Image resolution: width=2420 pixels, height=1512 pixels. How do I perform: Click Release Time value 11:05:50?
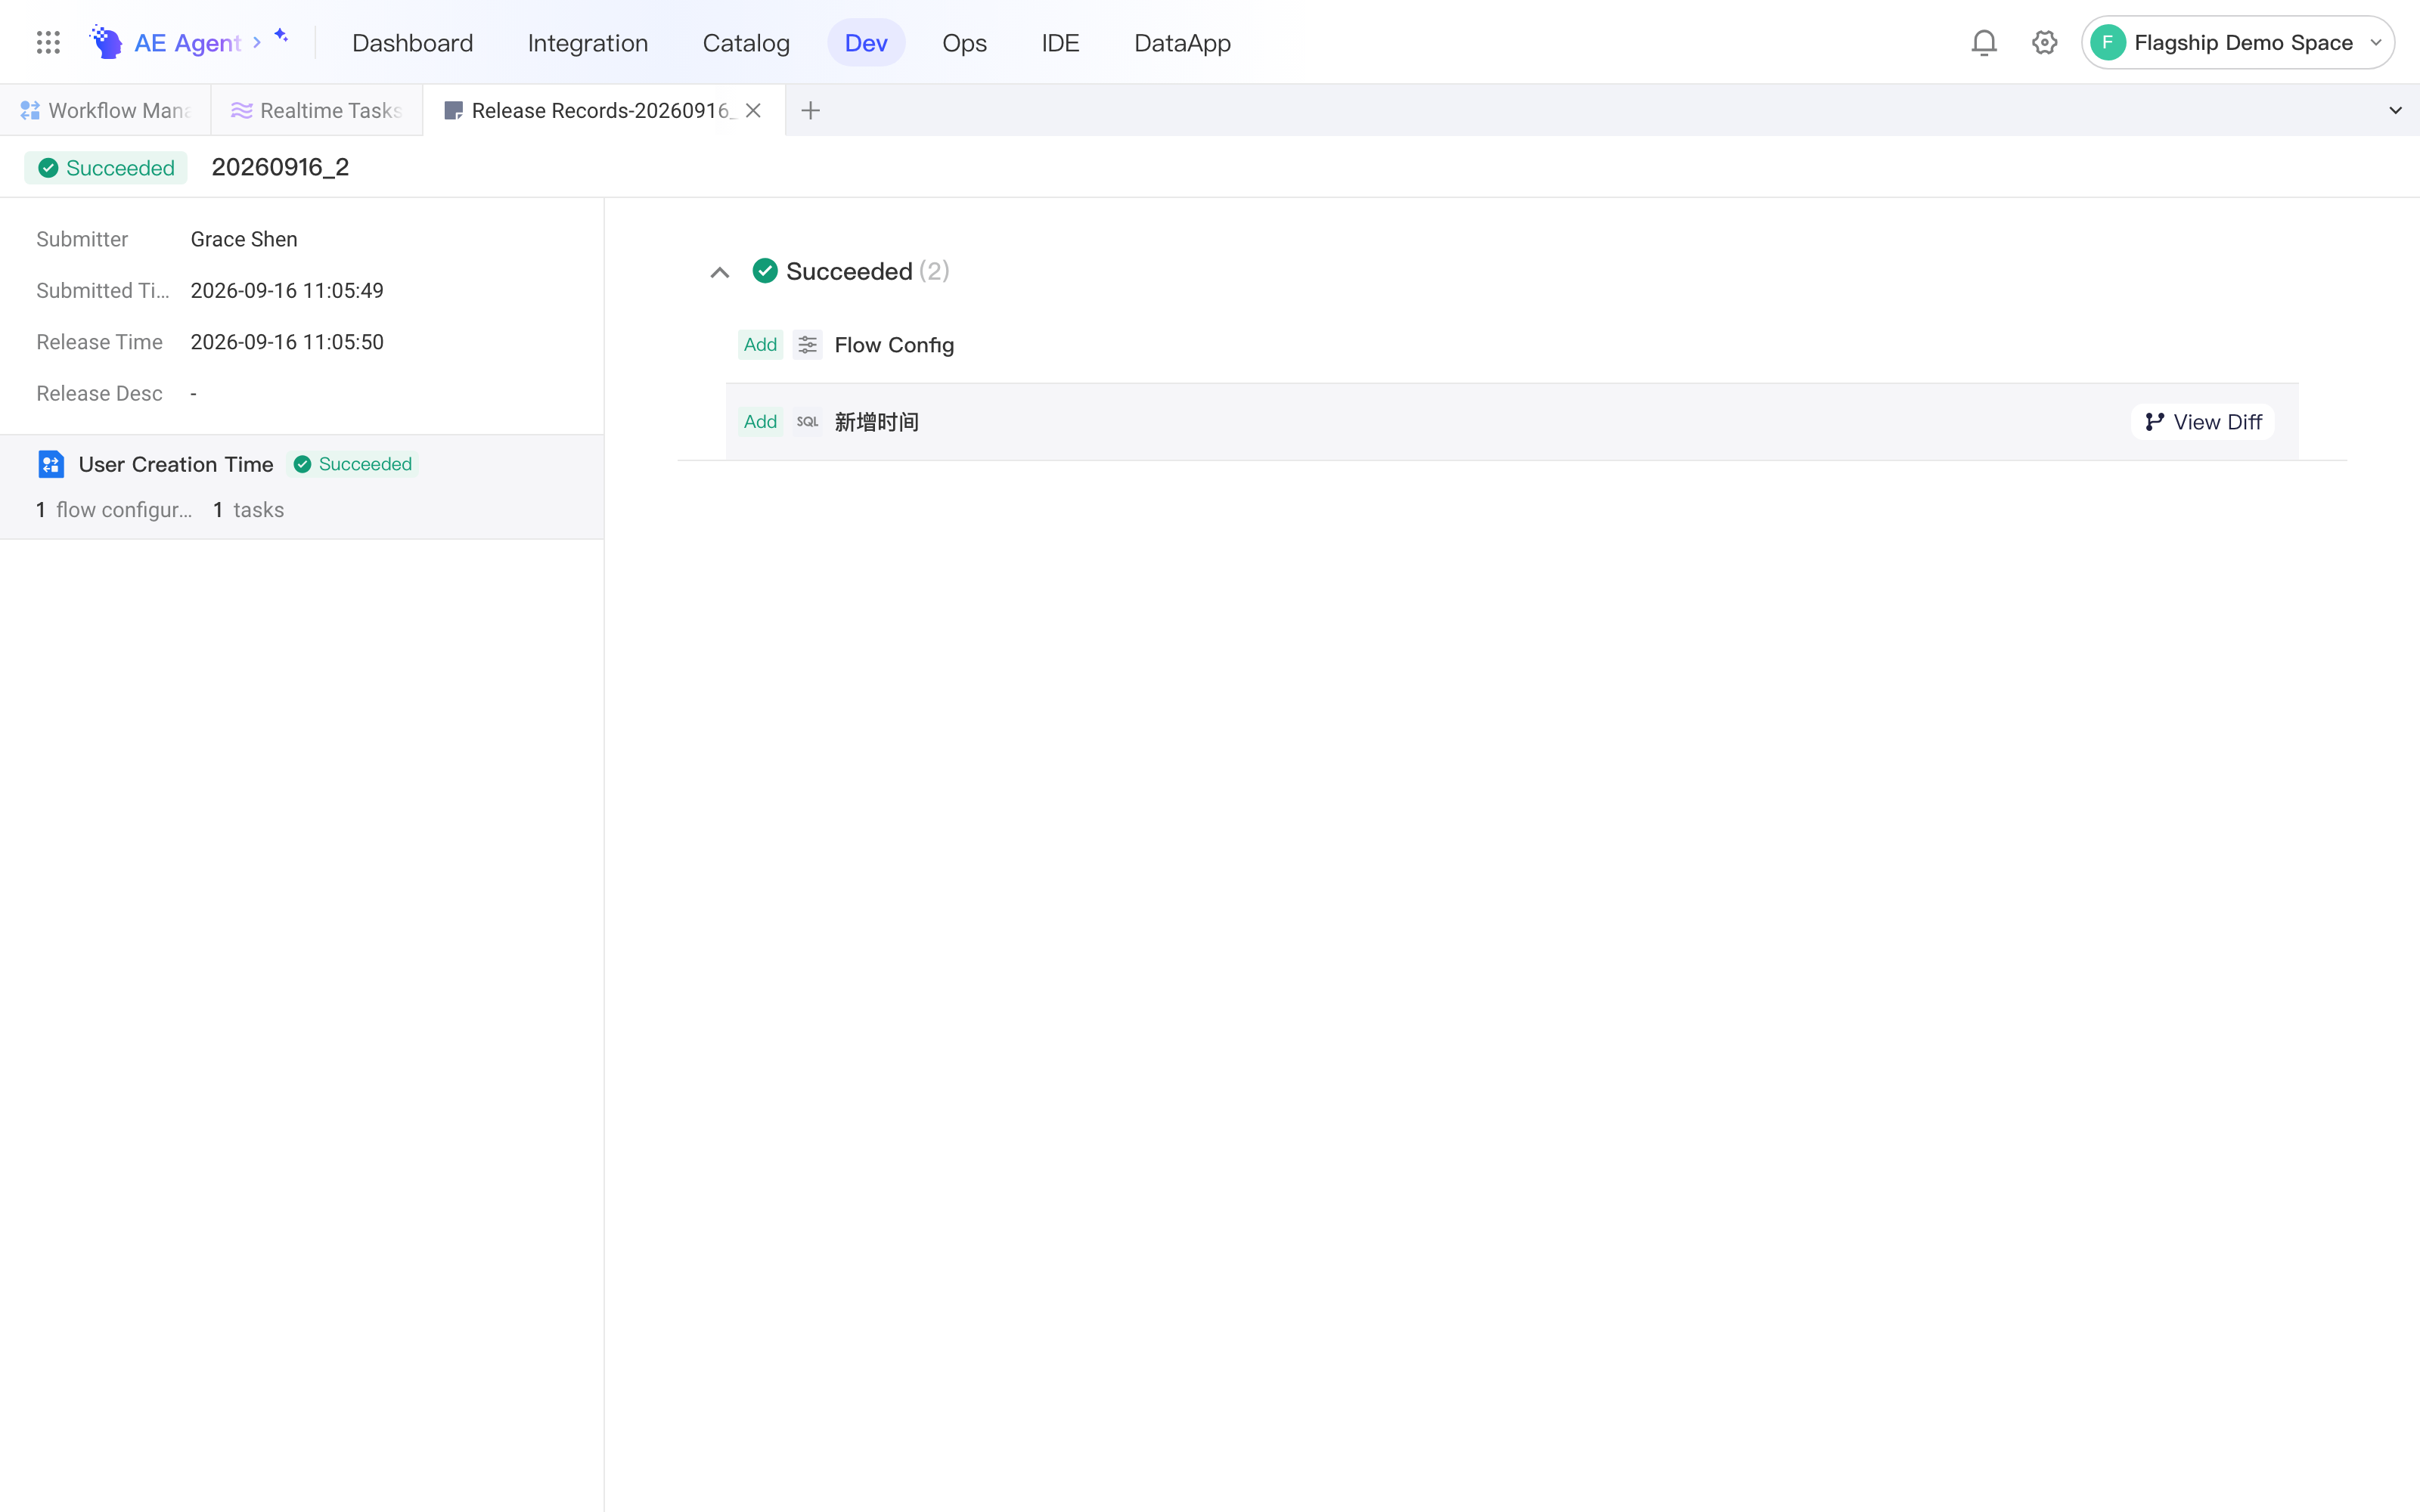pyautogui.click(x=287, y=342)
